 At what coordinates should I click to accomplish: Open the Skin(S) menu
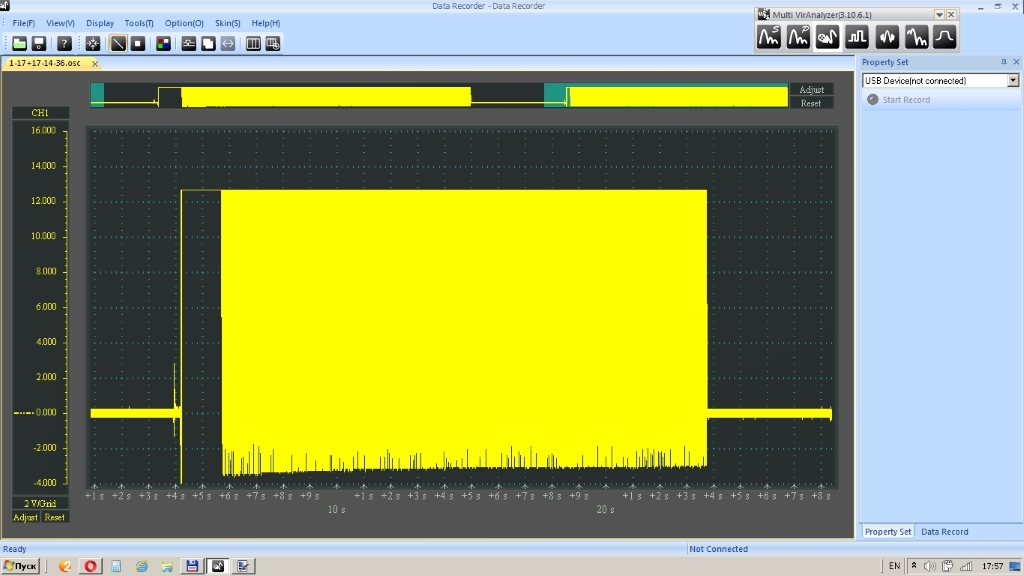click(228, 23)
